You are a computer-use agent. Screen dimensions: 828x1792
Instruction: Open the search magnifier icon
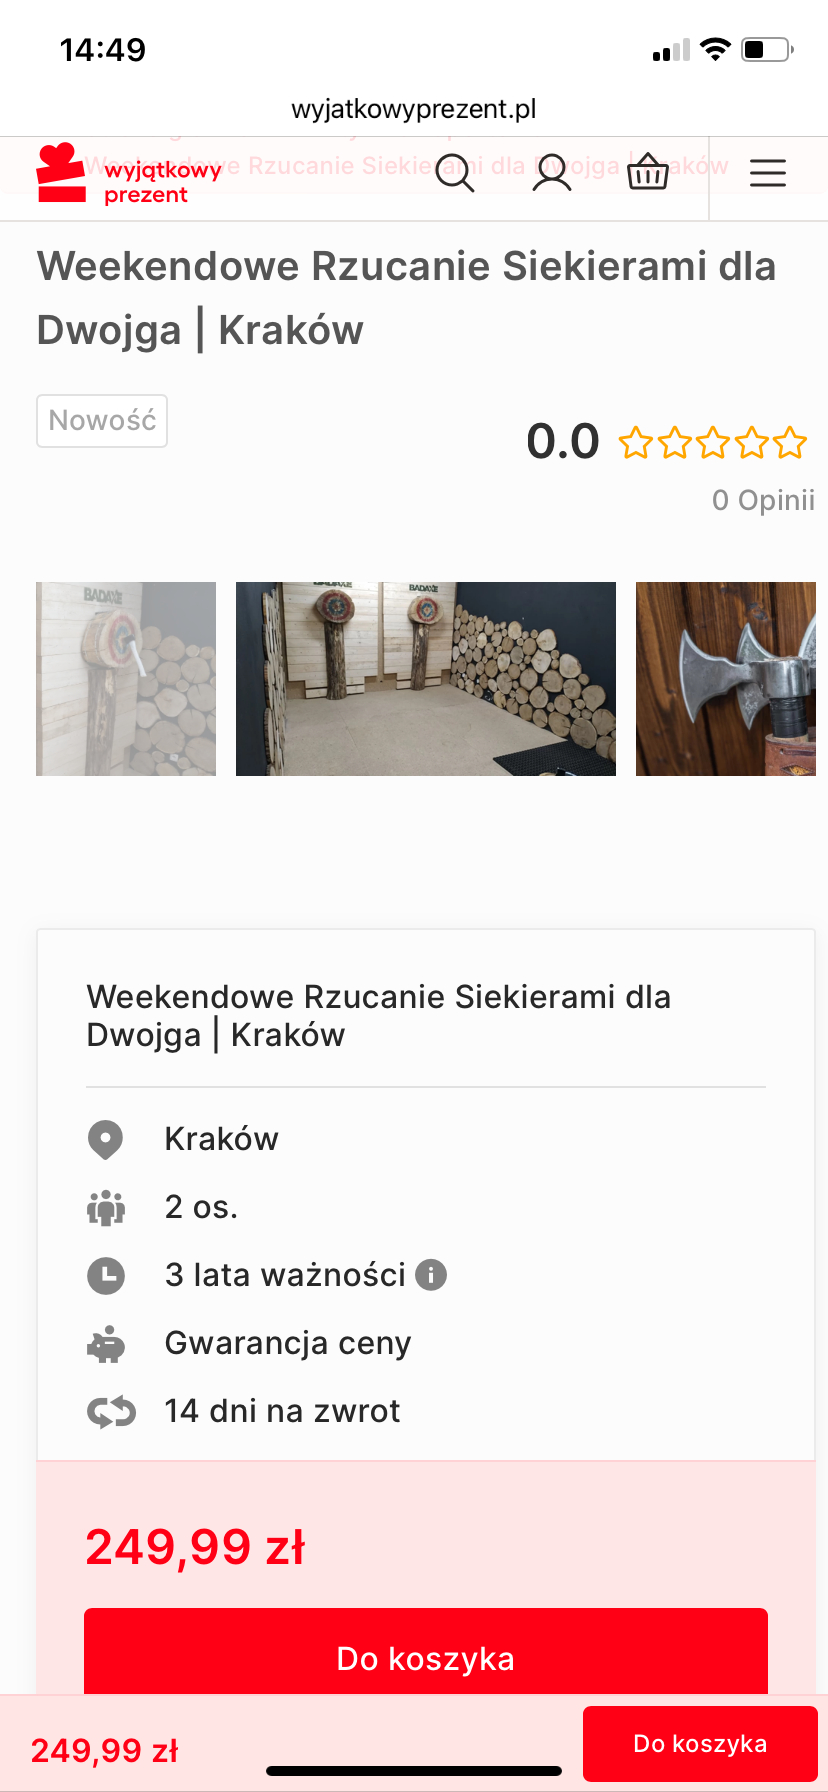pyautogui.click(x=455, y=173)
